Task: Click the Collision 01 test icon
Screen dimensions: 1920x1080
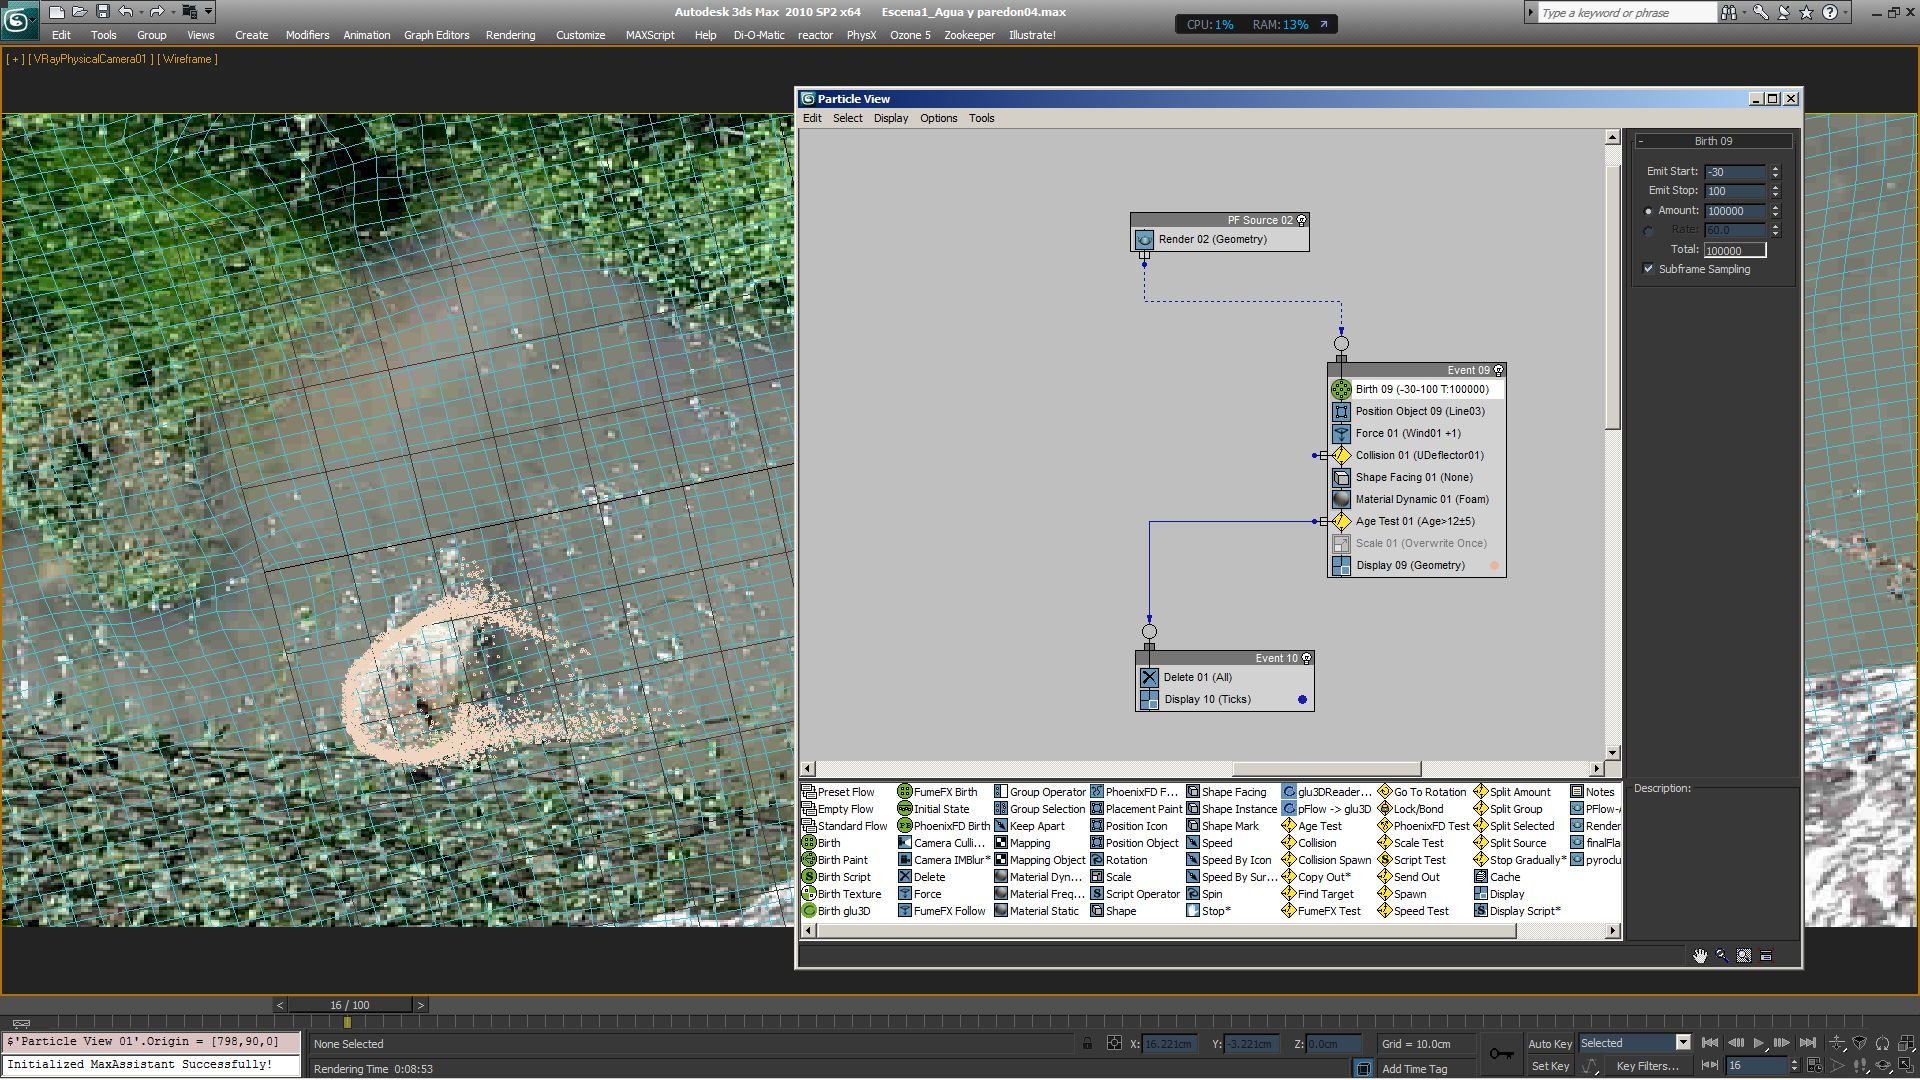Action: point(1341,456)
